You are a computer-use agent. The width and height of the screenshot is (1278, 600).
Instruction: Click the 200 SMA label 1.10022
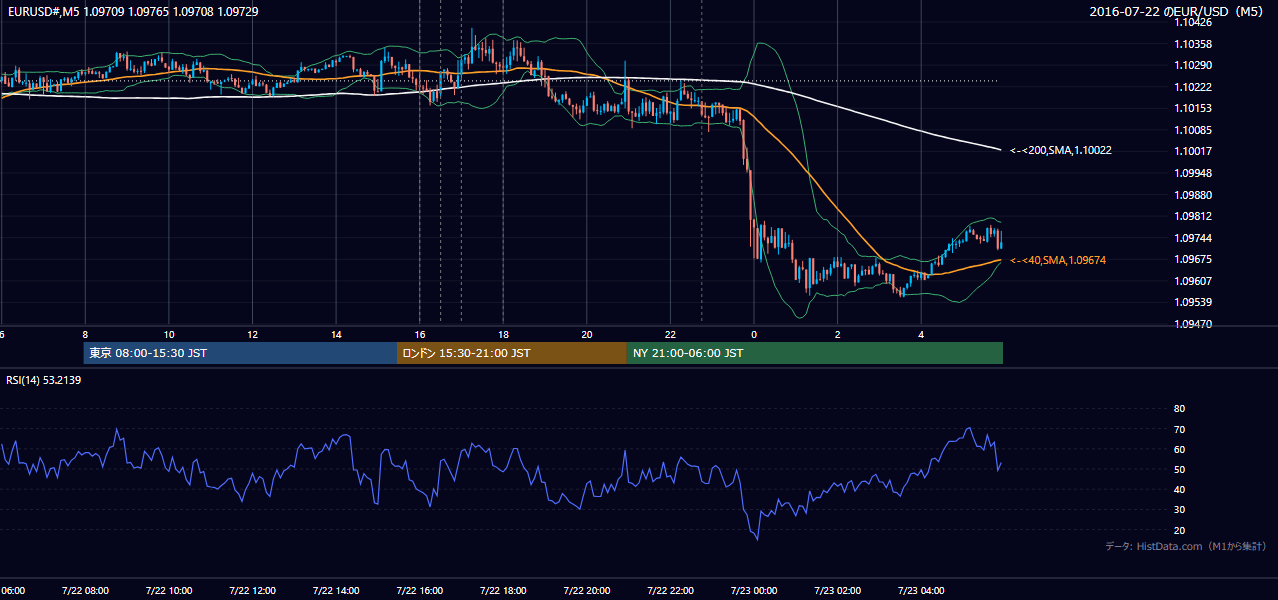pyautogui.click(x=1060, y=151)
